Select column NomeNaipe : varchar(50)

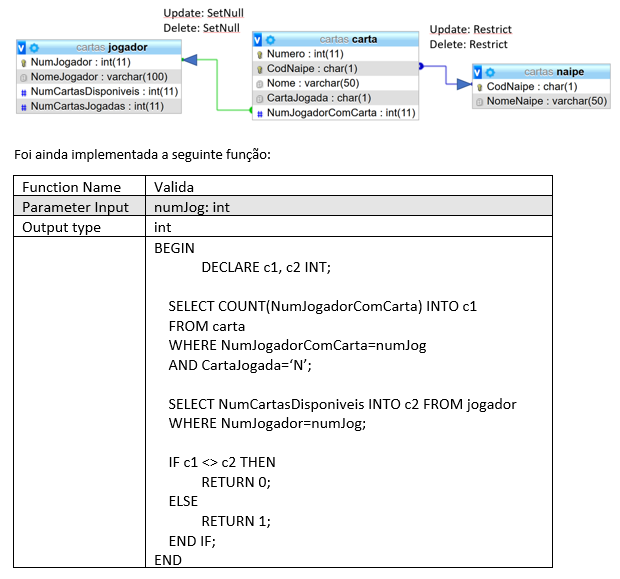[x=541, y=101]
